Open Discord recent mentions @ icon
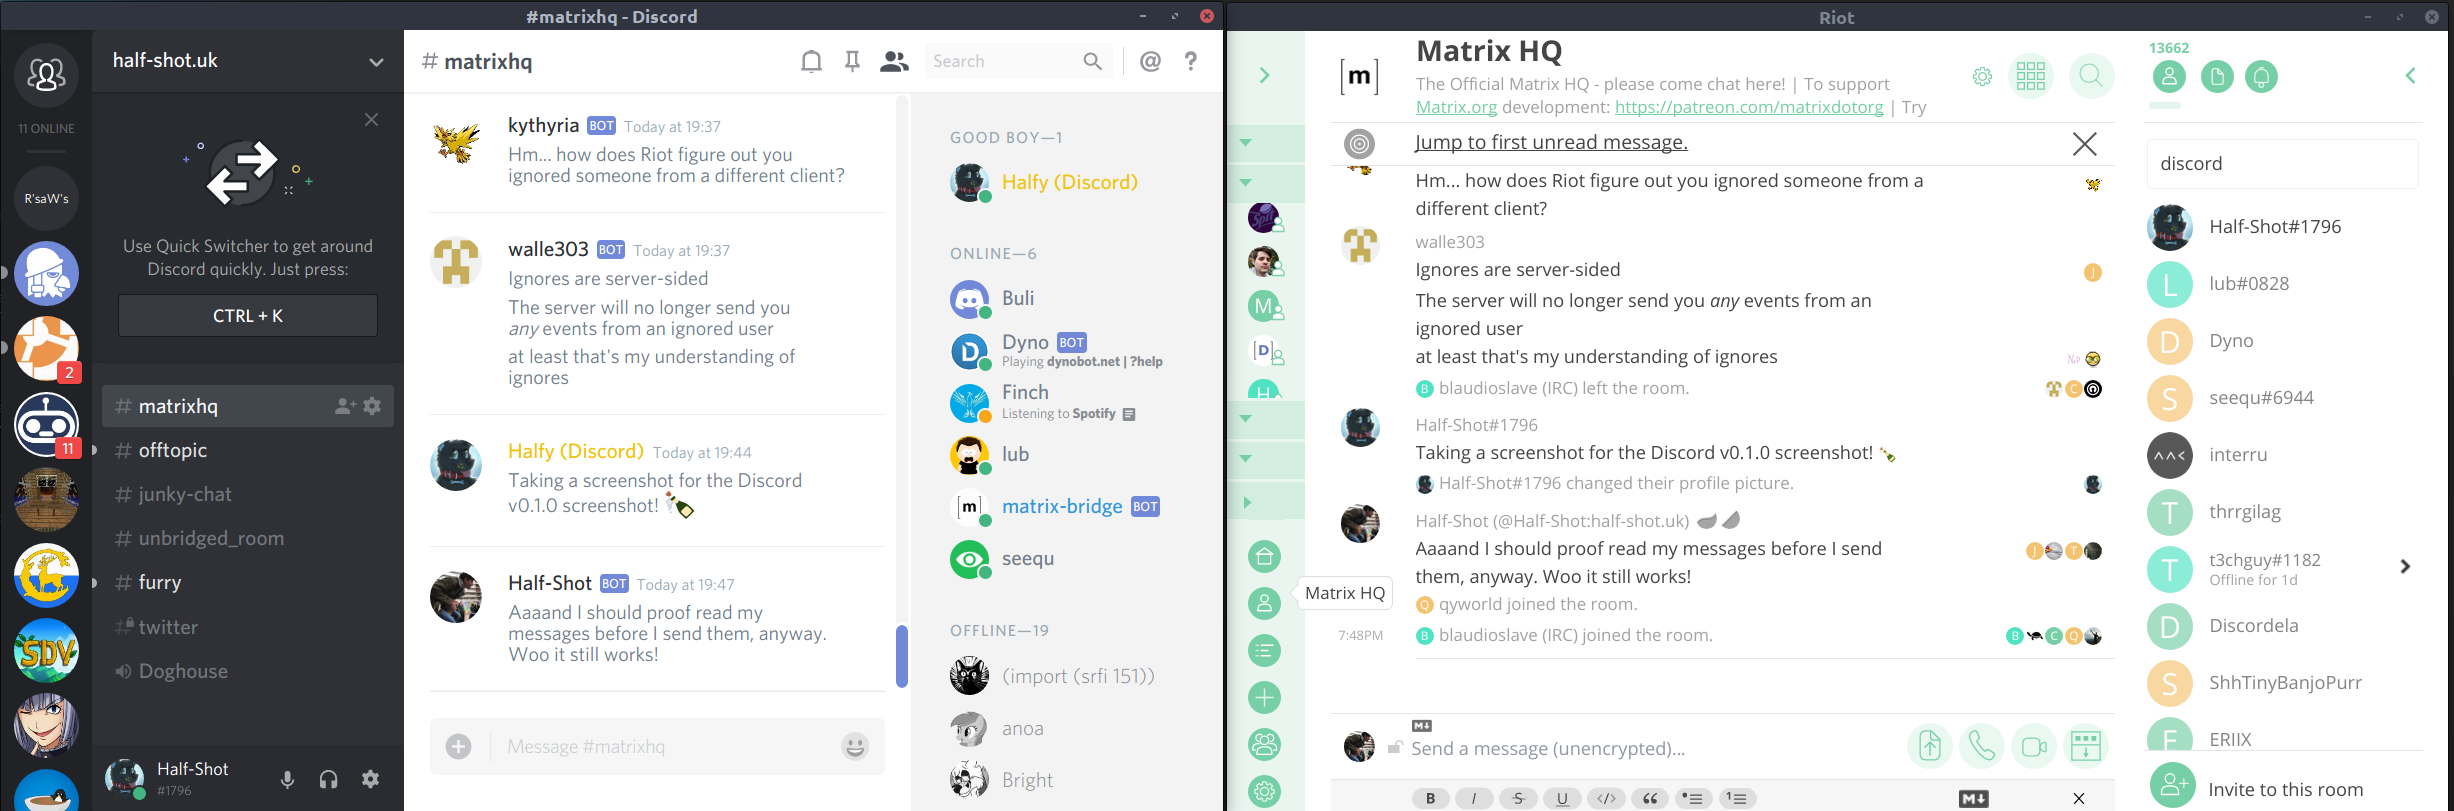The height and width of the screenshot is (811, 2454). pyautogui.click(x=1150, y=62)
